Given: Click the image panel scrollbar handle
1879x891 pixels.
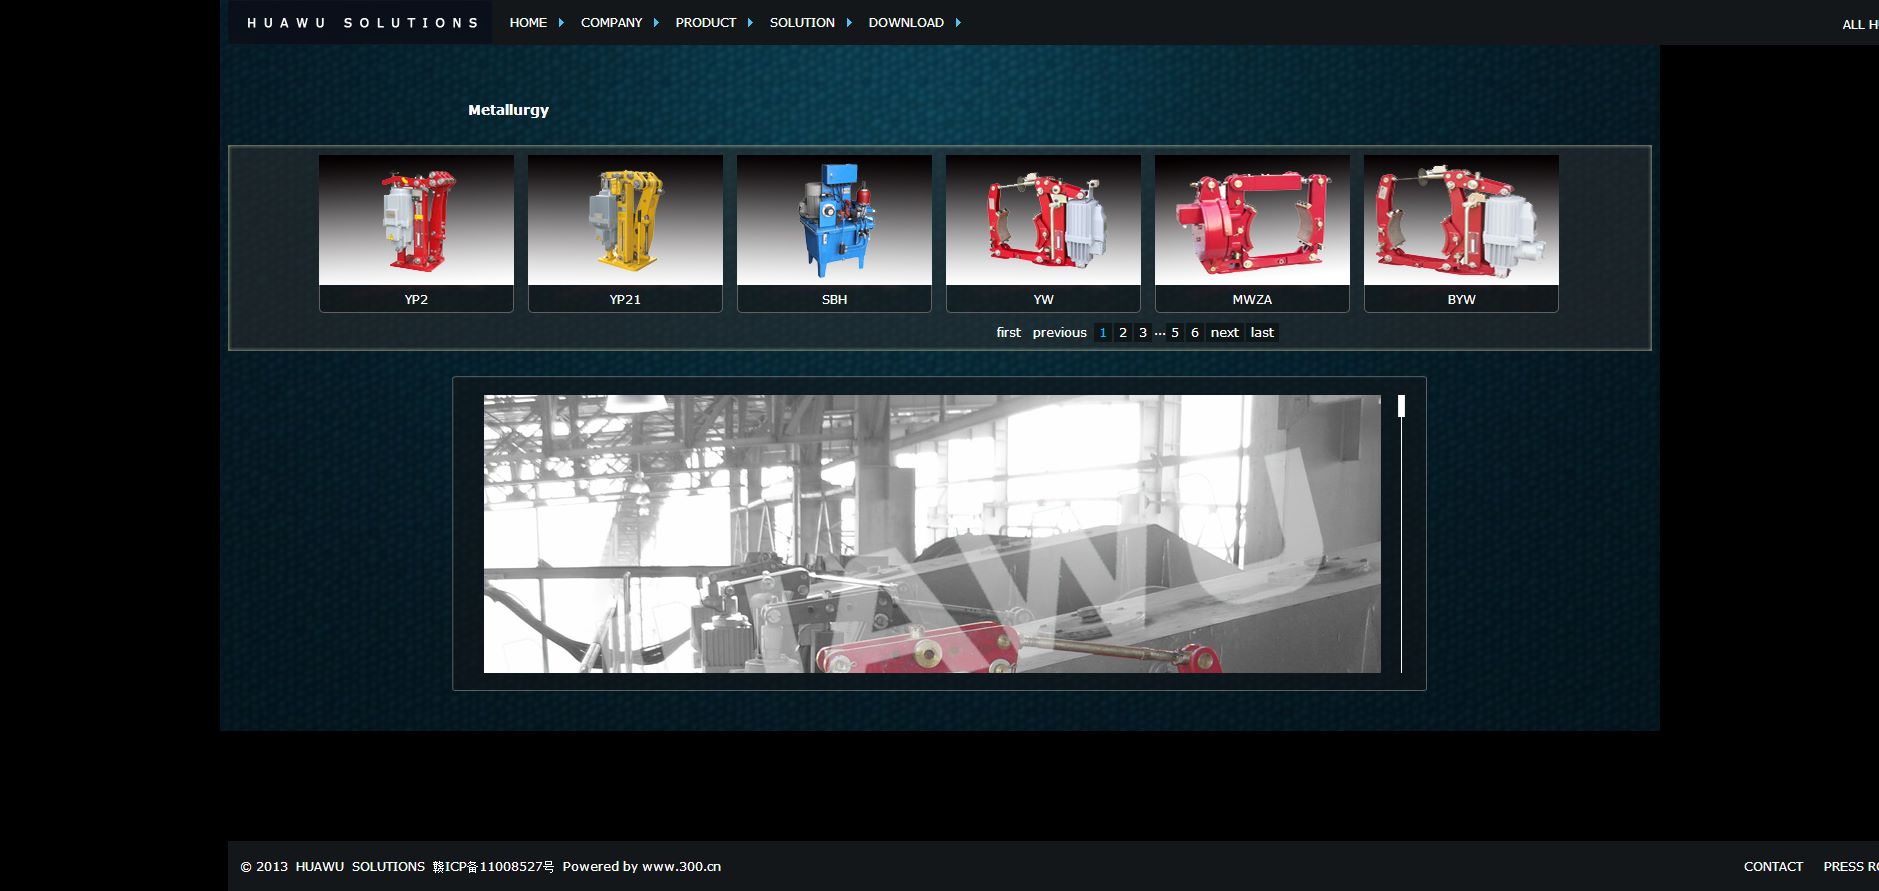Looking at the screenshot, I should coord(1401,406).
